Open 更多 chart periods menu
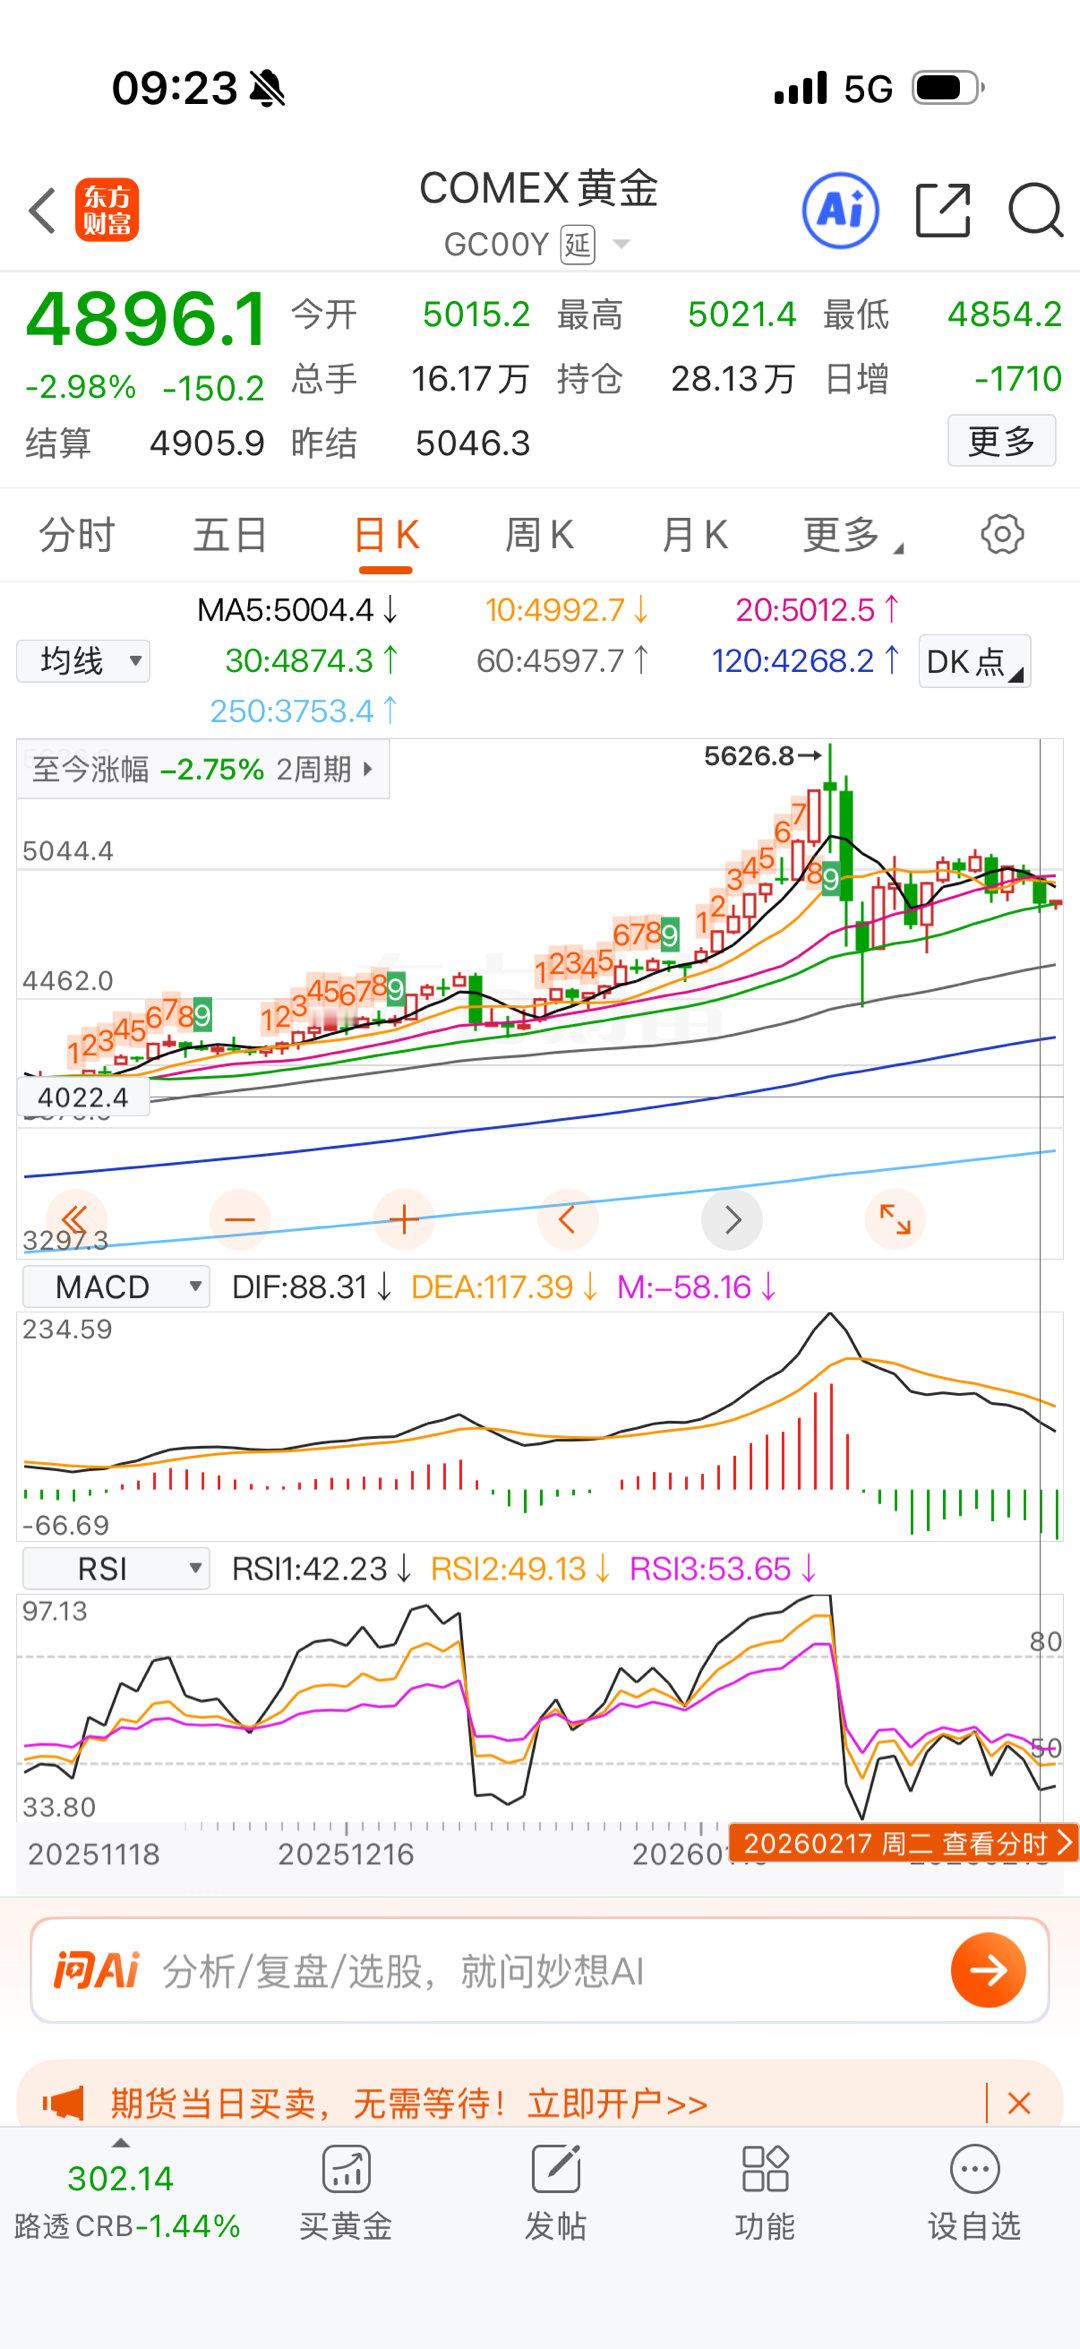The height and width of the screenshot is (2349, 1080). pos(852,535)
